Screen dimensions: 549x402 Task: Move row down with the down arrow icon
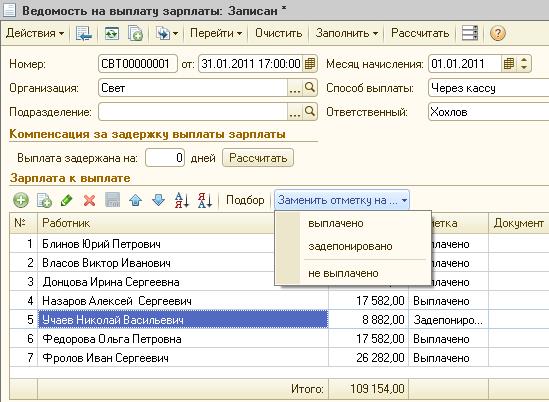click(x=159, y=200)
